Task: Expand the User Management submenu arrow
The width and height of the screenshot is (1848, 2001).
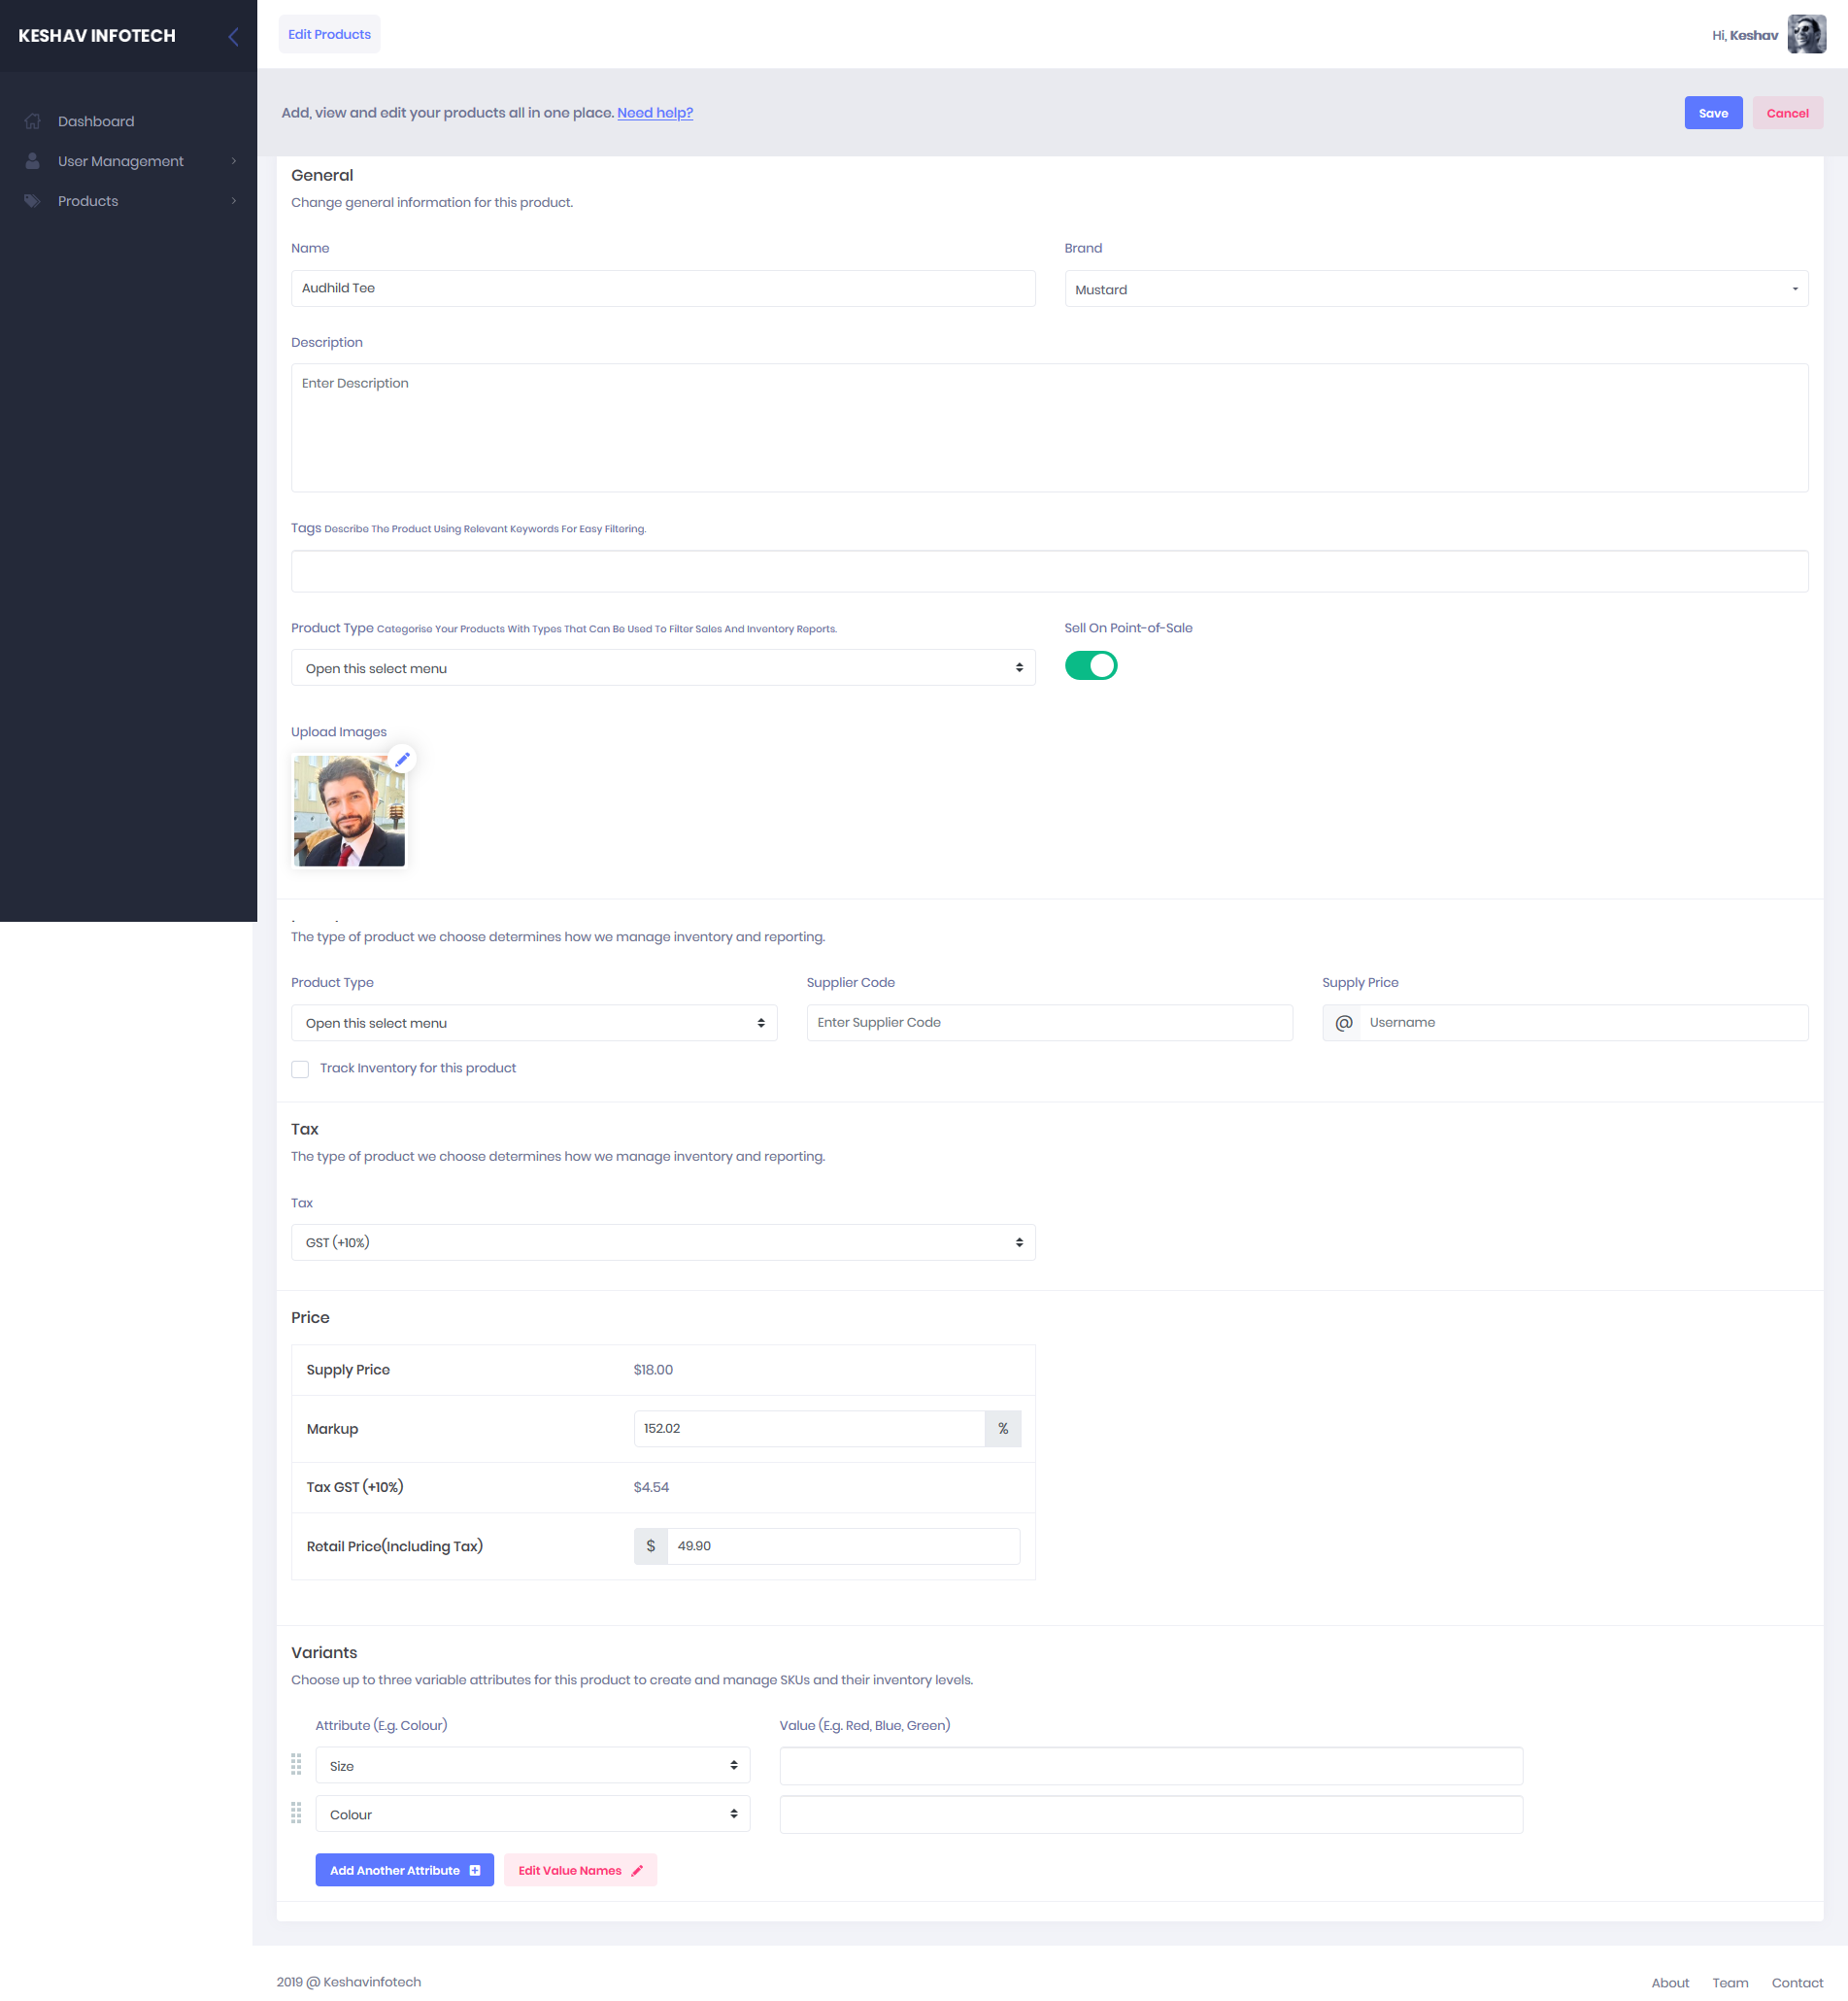Action: pos(234,161)
